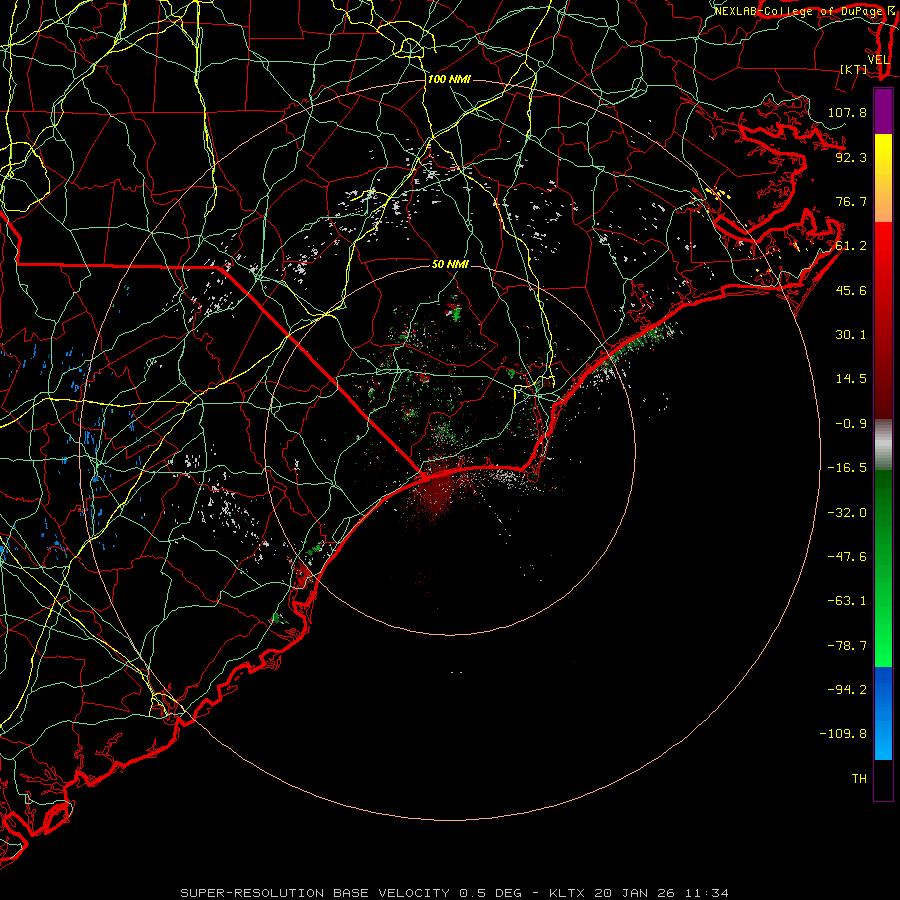The image size is (900, 900).
Task: Click the 14.5 velocity scale value
Action: (x=851, y=379)
